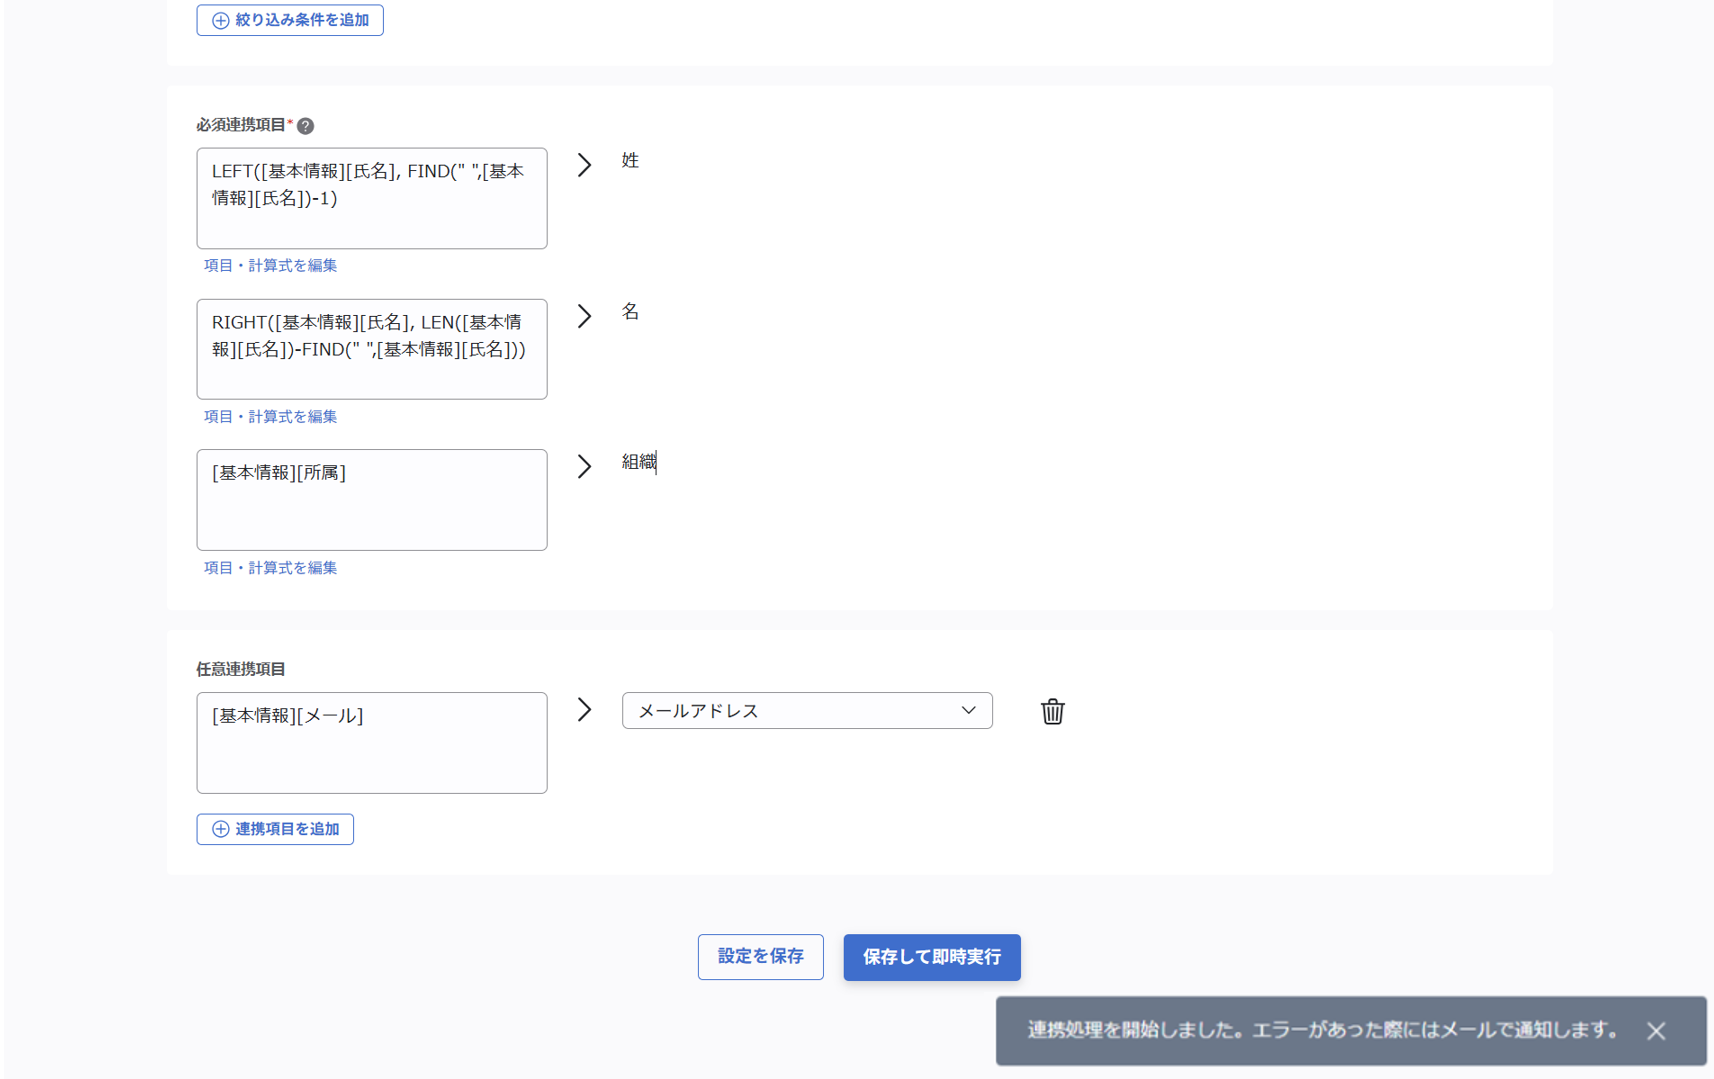Image resolution: width=1714 pixels, height=1079 pixels.
Task: Click the arrow icon pointing to 姓
Action: pyautogui.click(x=585, y=165)
